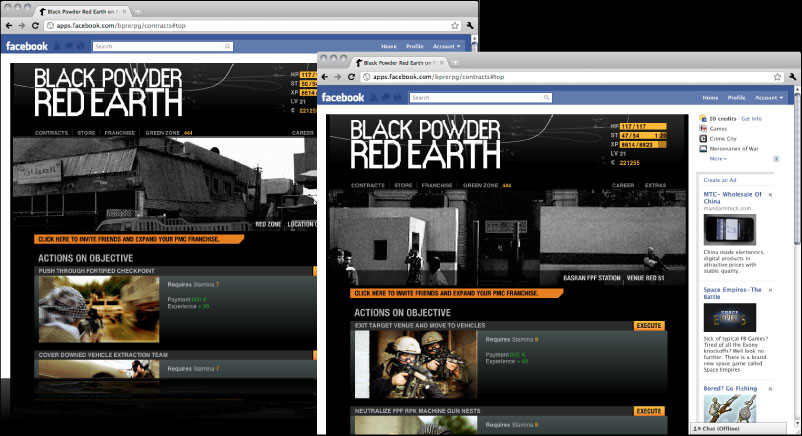
Task: Click Create an Ad link
Action: click(719, 180)
